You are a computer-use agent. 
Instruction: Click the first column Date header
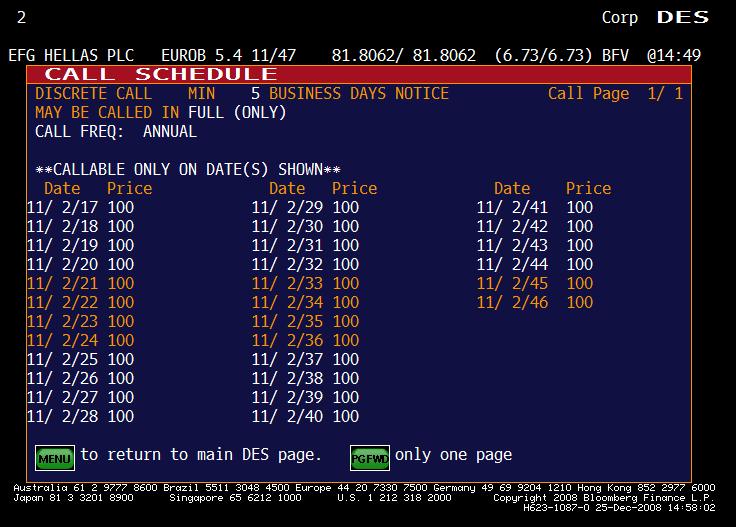(x=62, y=188)
